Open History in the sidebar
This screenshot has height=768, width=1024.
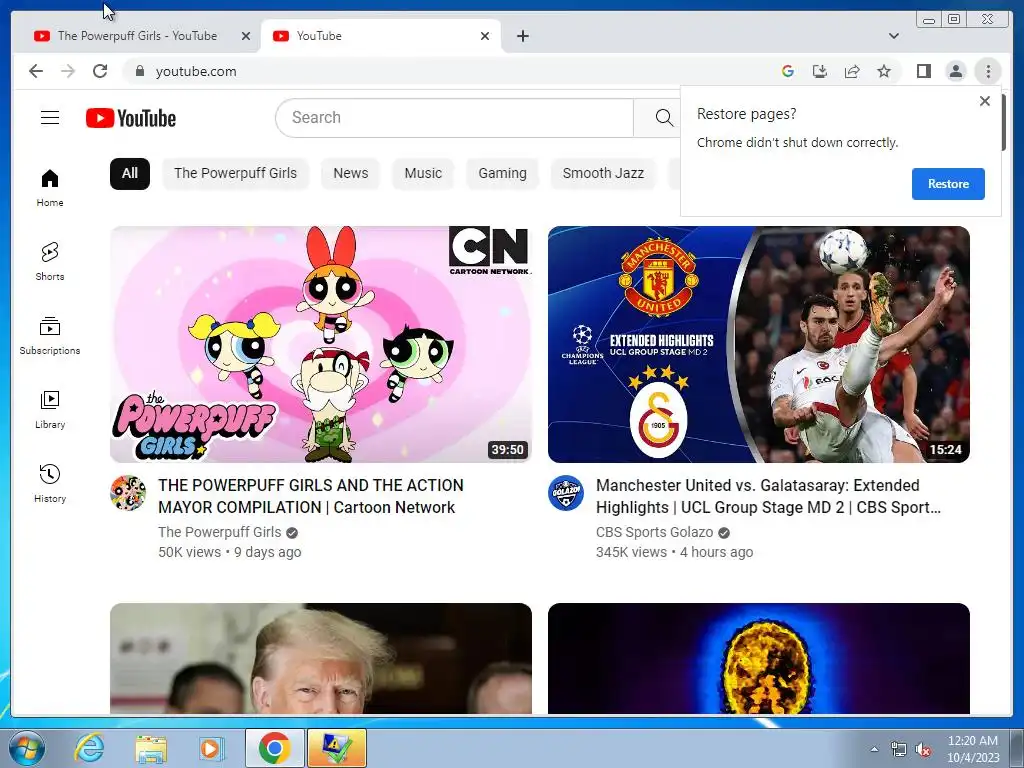click(x=50, y=483)
